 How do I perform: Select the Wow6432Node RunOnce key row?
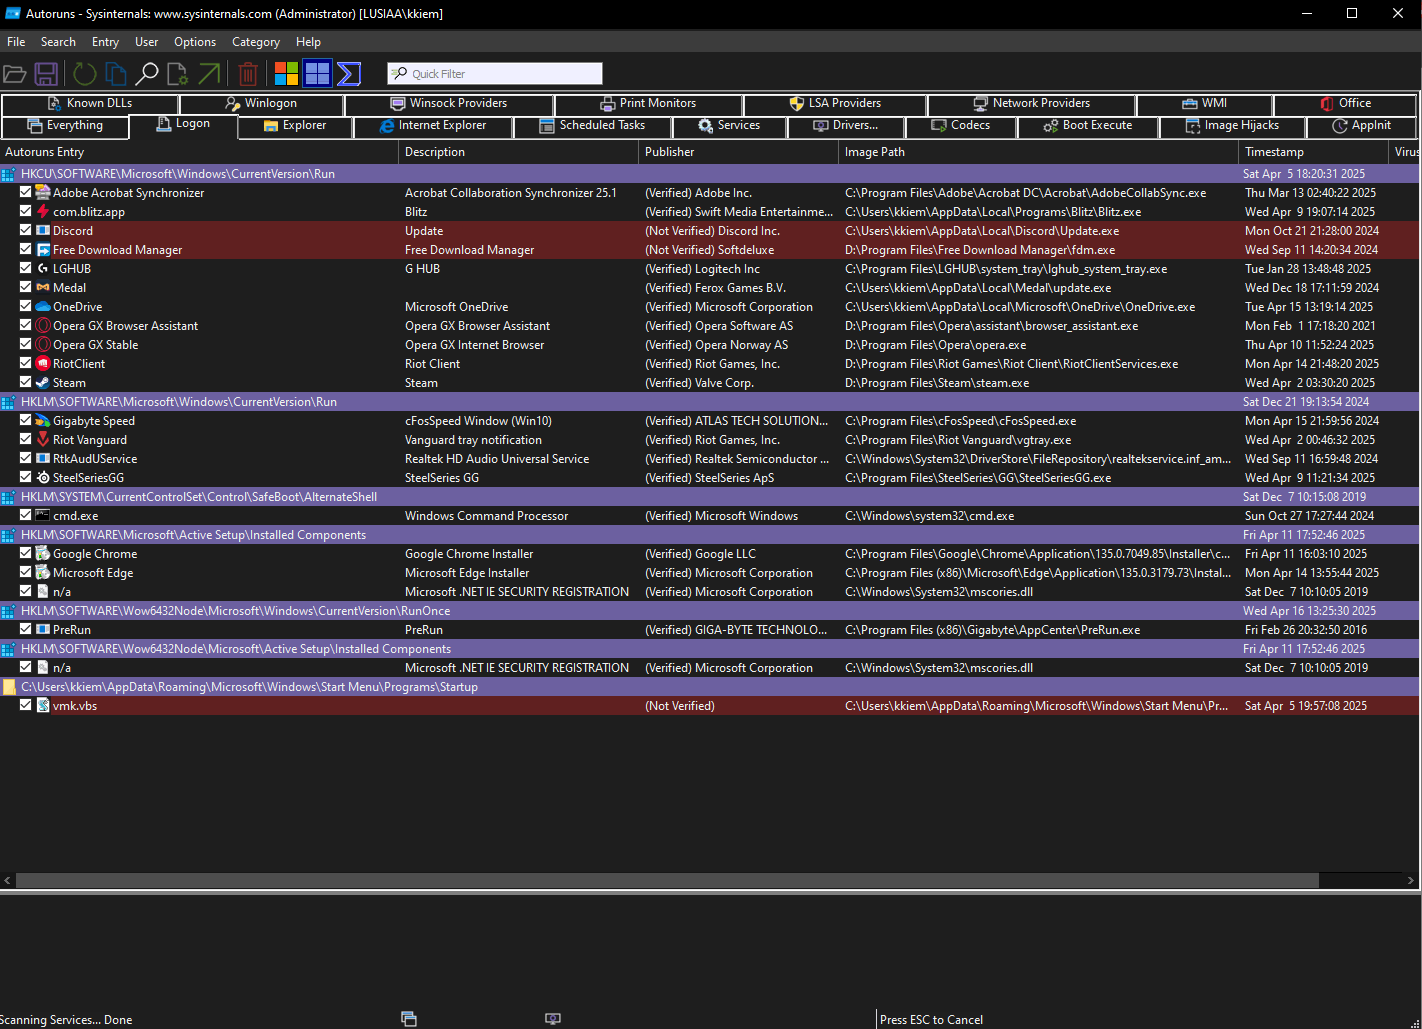[709, 611]
